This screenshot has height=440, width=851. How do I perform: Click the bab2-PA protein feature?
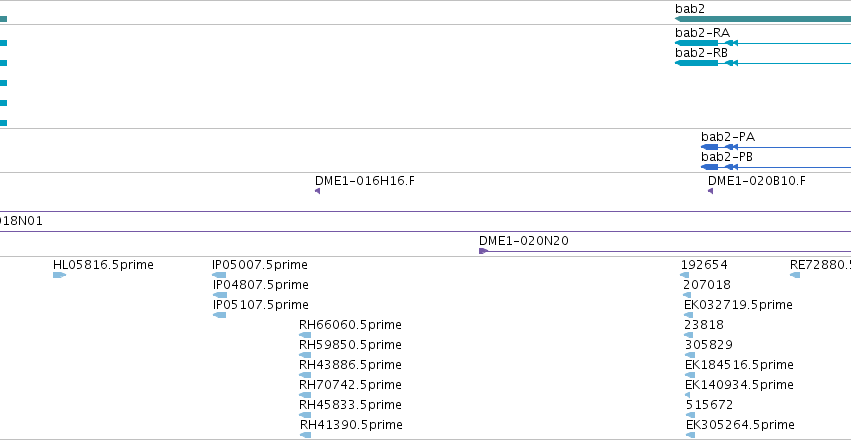[x=776, y=147]
